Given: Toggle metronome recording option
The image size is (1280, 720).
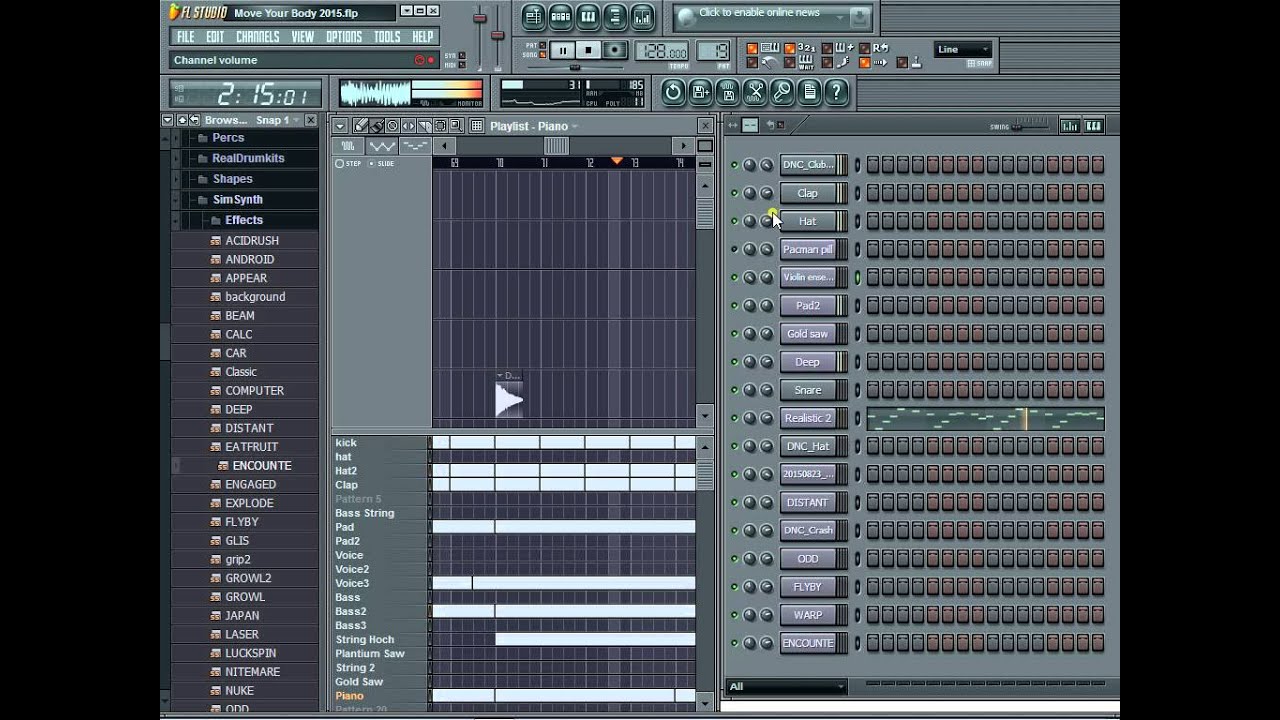Looking at the screenshot, I should click(753, 62).
